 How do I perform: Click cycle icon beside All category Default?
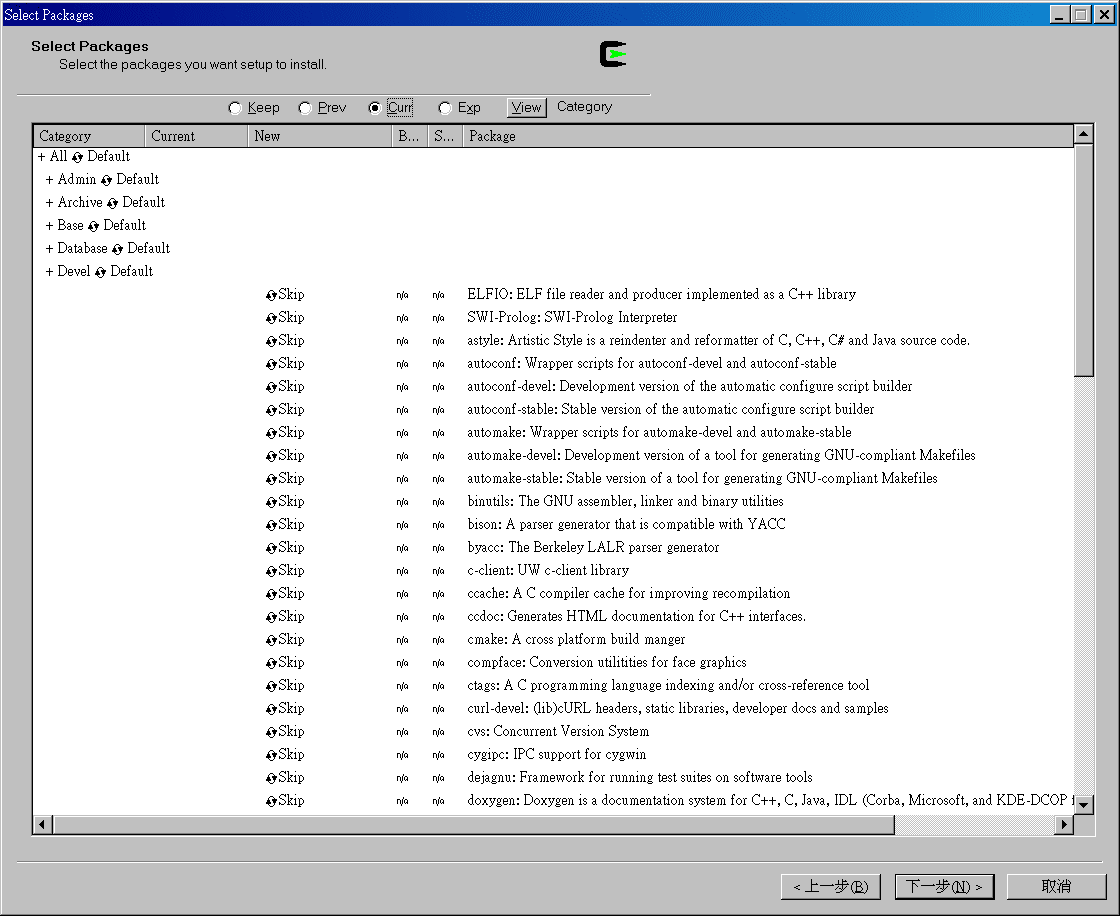[x=77, y=157]
